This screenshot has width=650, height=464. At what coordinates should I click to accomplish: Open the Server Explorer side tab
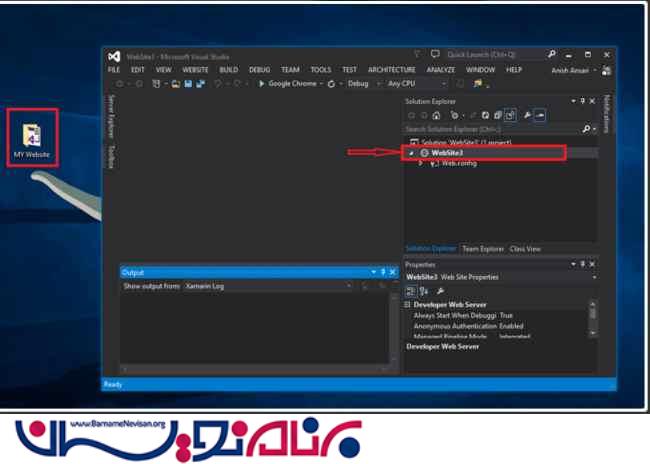point(111,117)
